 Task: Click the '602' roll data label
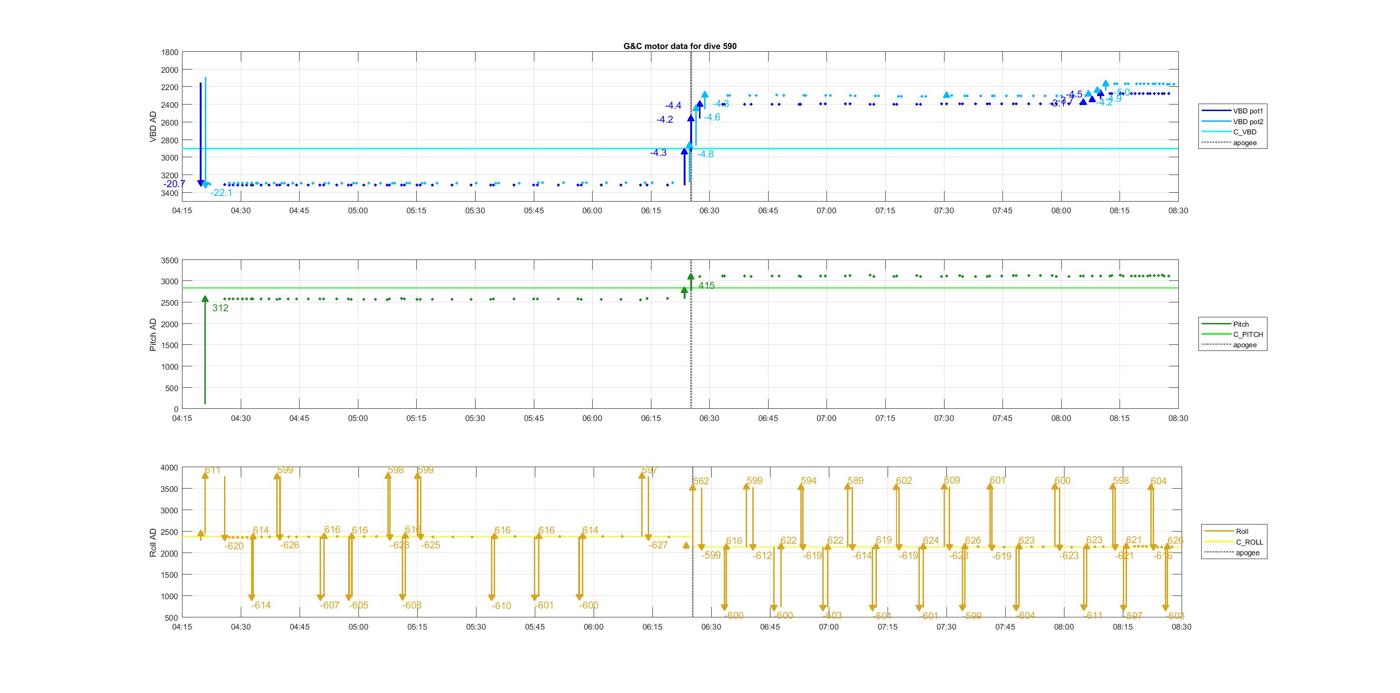coord(903,481)
